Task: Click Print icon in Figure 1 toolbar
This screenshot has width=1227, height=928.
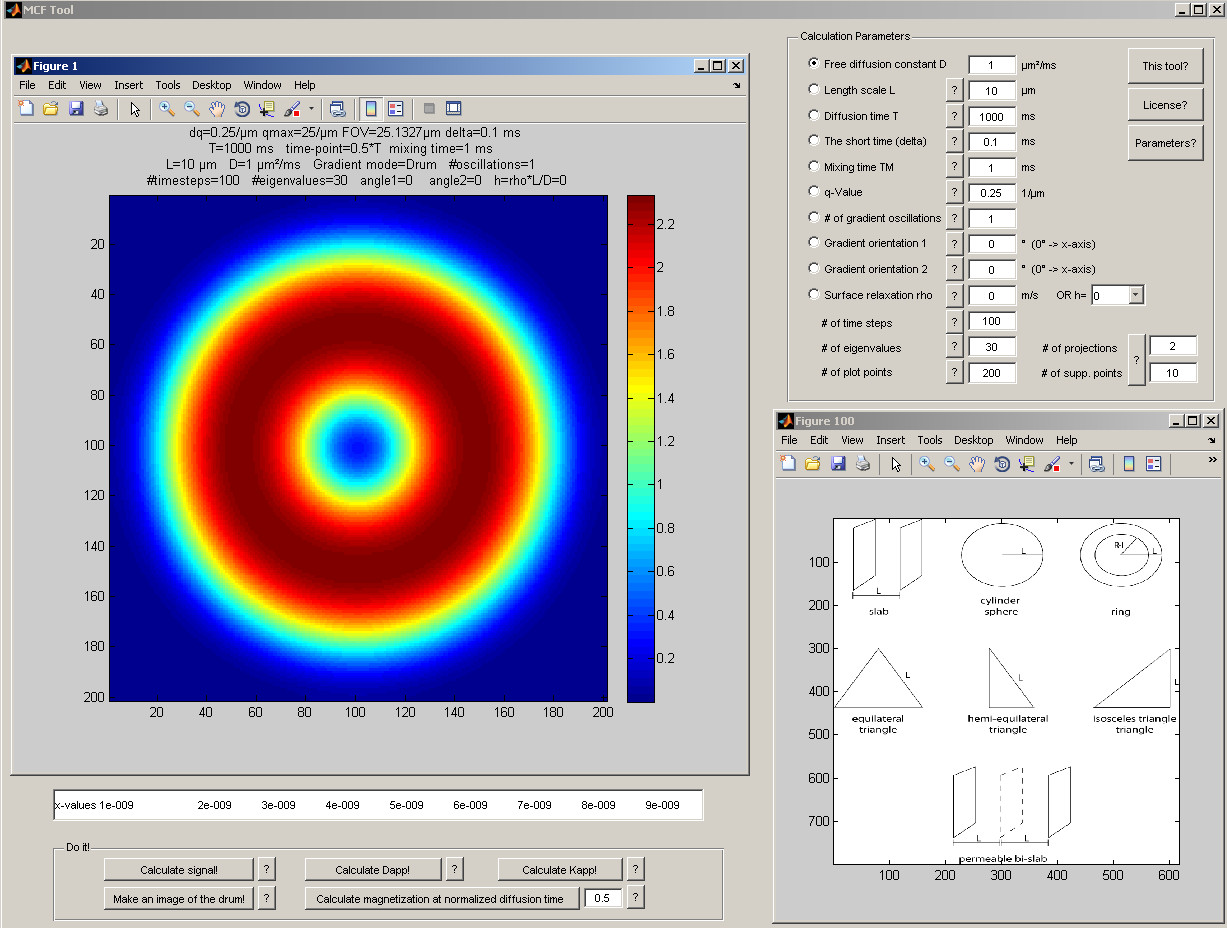Action: coord(100,108)
